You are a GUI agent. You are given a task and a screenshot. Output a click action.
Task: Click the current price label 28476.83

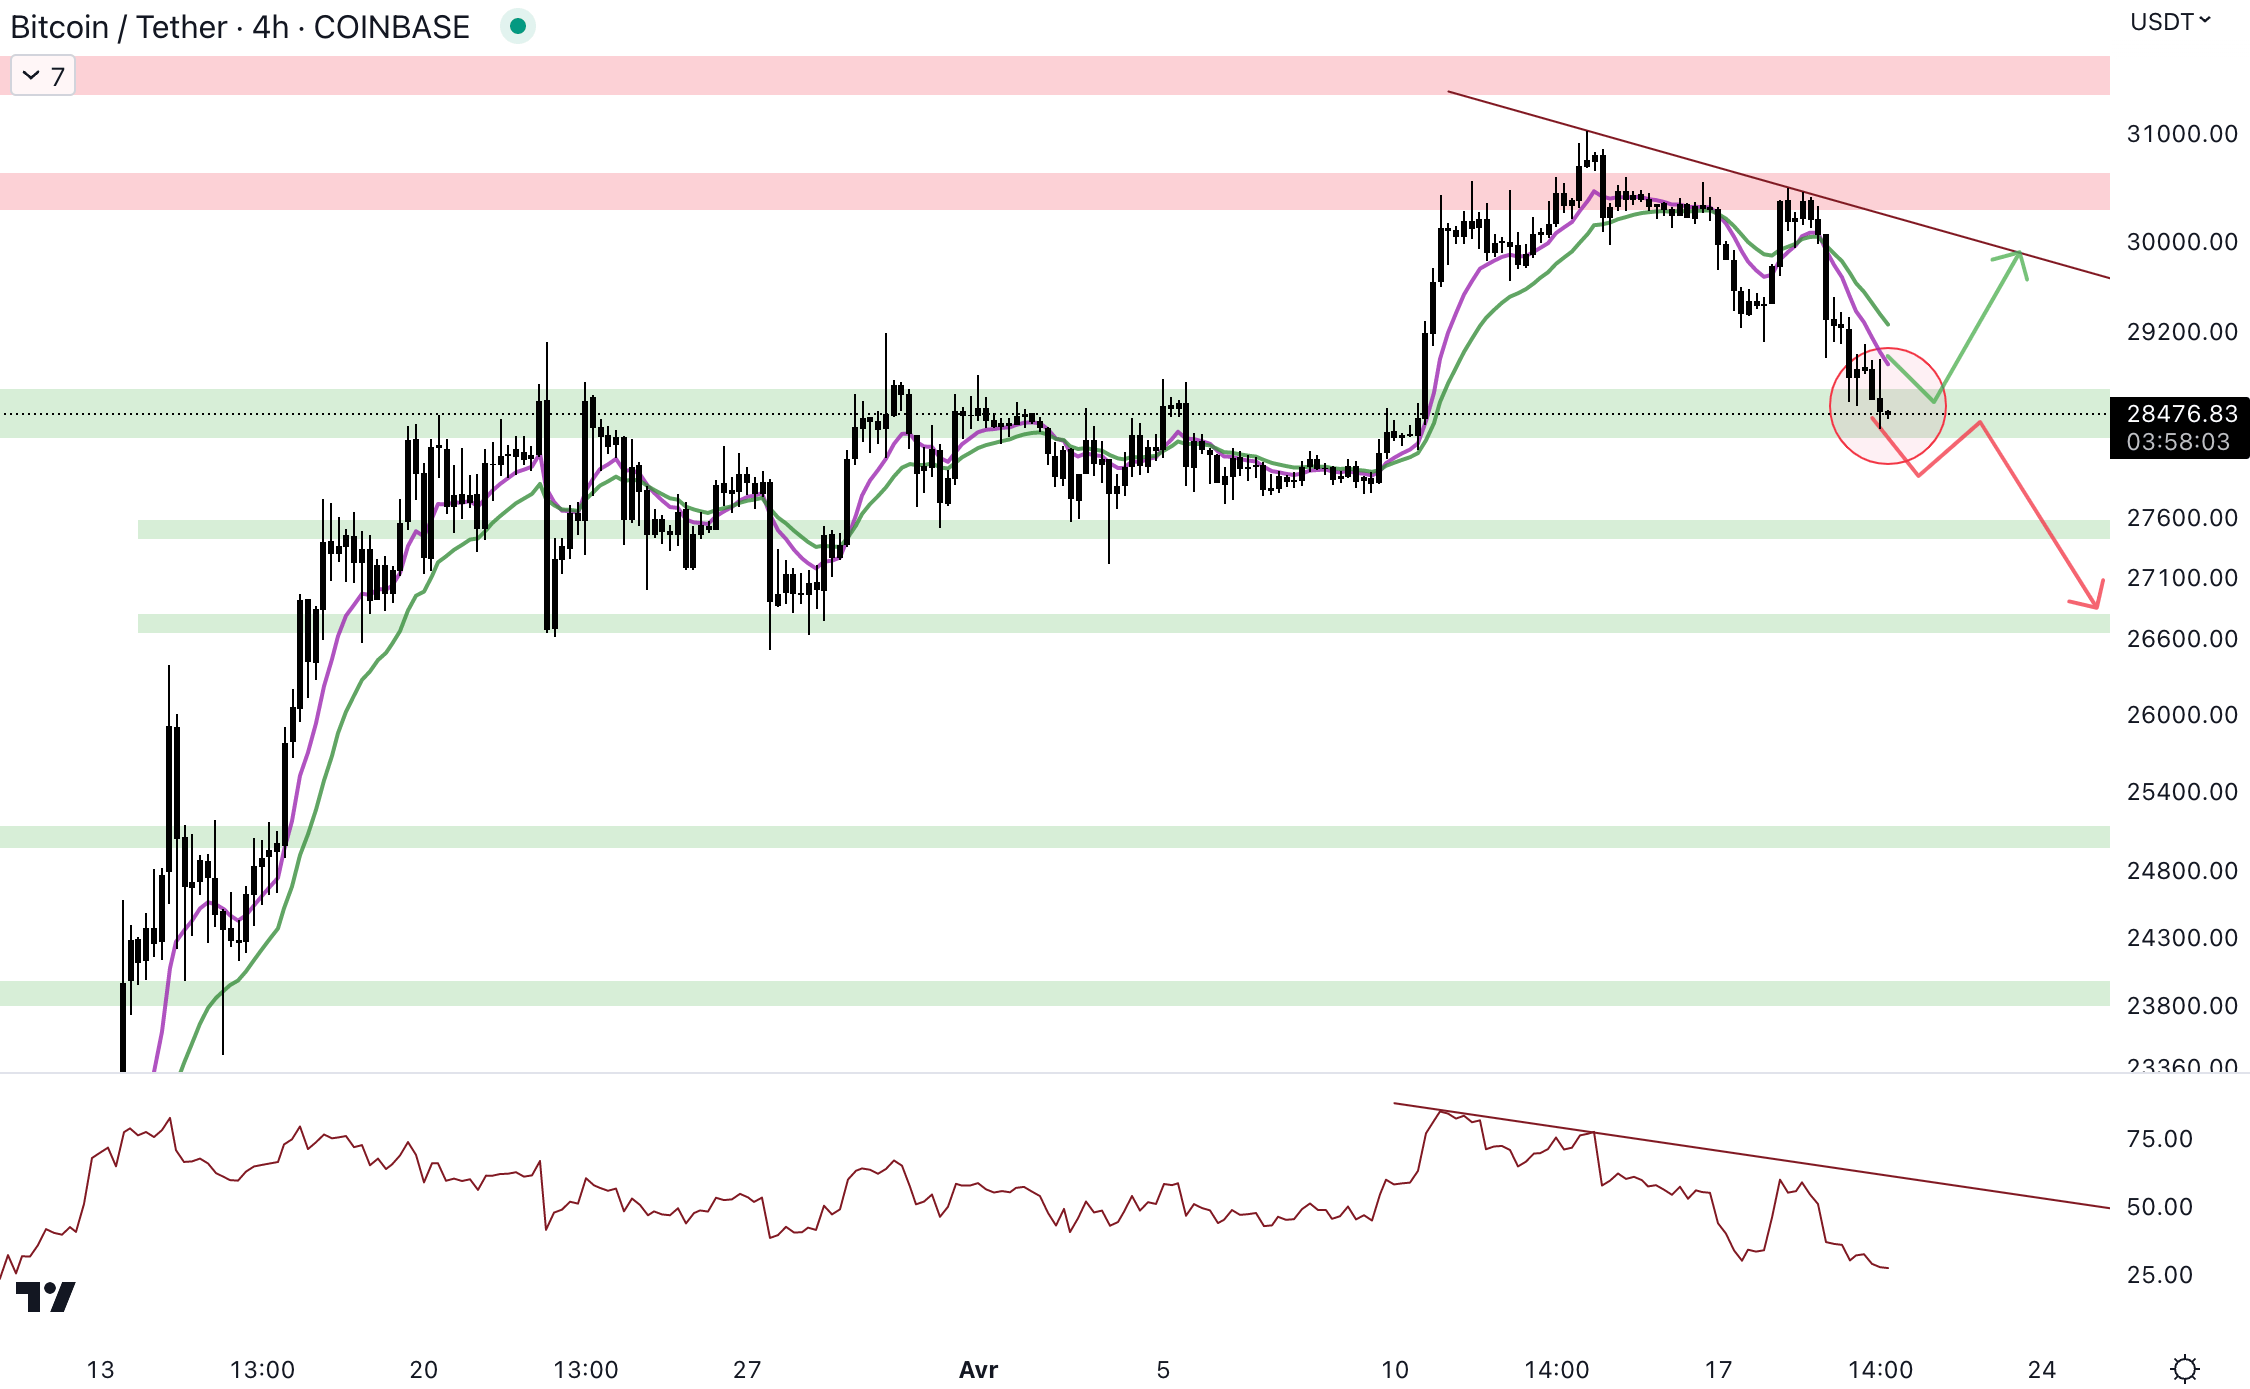[2181, 414]
